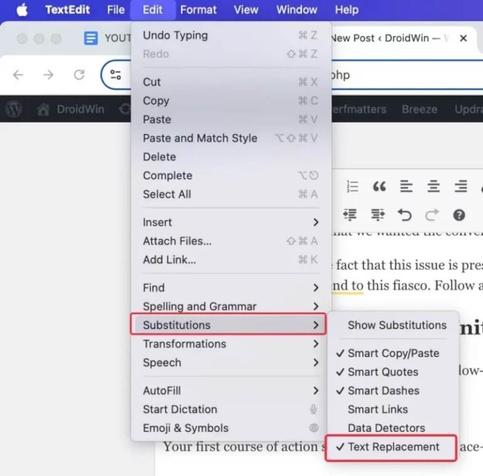Click the document icon on browser tab
The image size is (483, 476).
coord(91,38)
